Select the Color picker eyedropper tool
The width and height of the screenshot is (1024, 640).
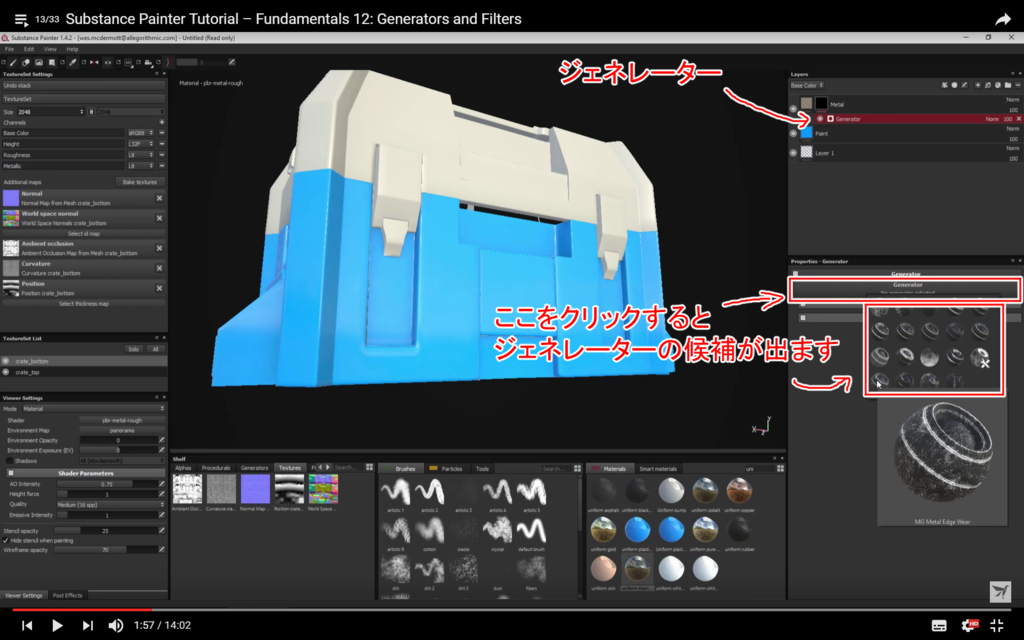tap(73, 63)
